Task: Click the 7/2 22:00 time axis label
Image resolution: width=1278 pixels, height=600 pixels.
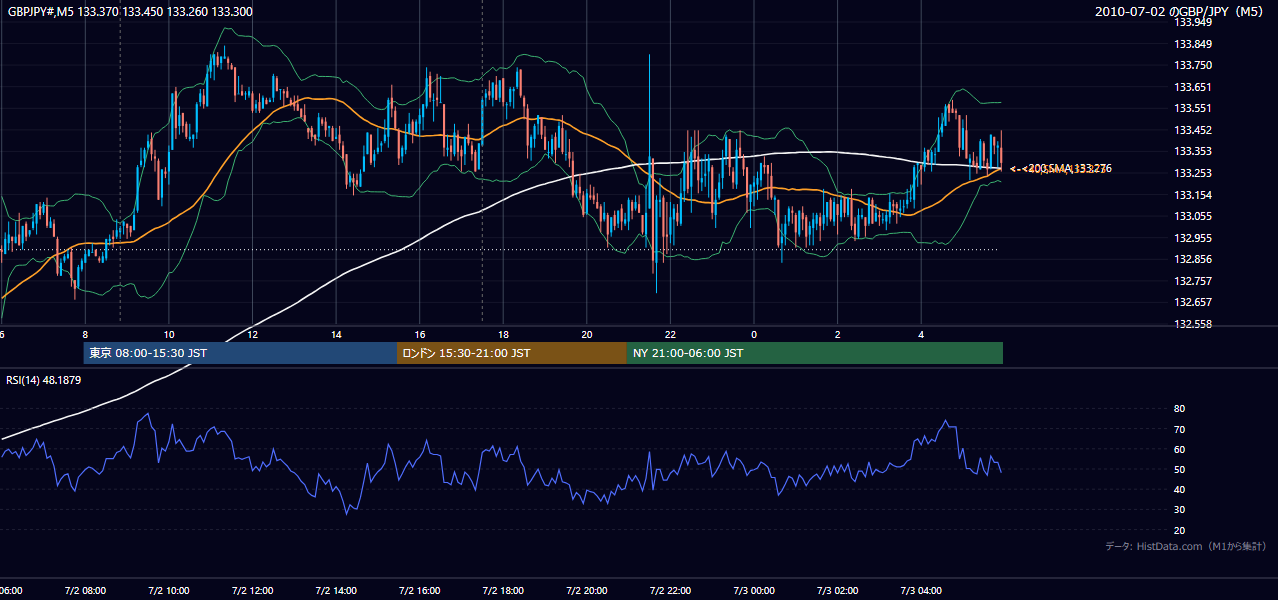Action: point(671,590)
